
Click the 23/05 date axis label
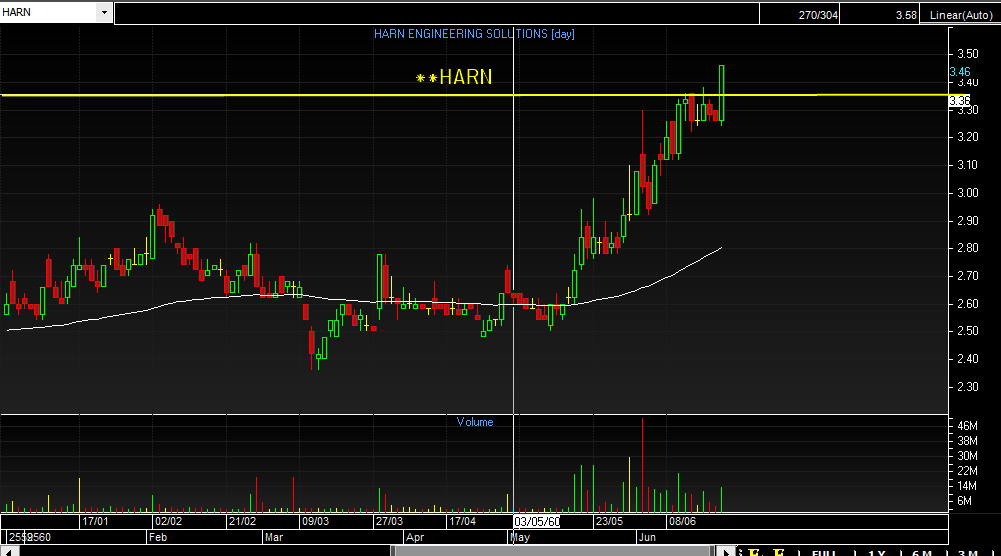[609, 522]
